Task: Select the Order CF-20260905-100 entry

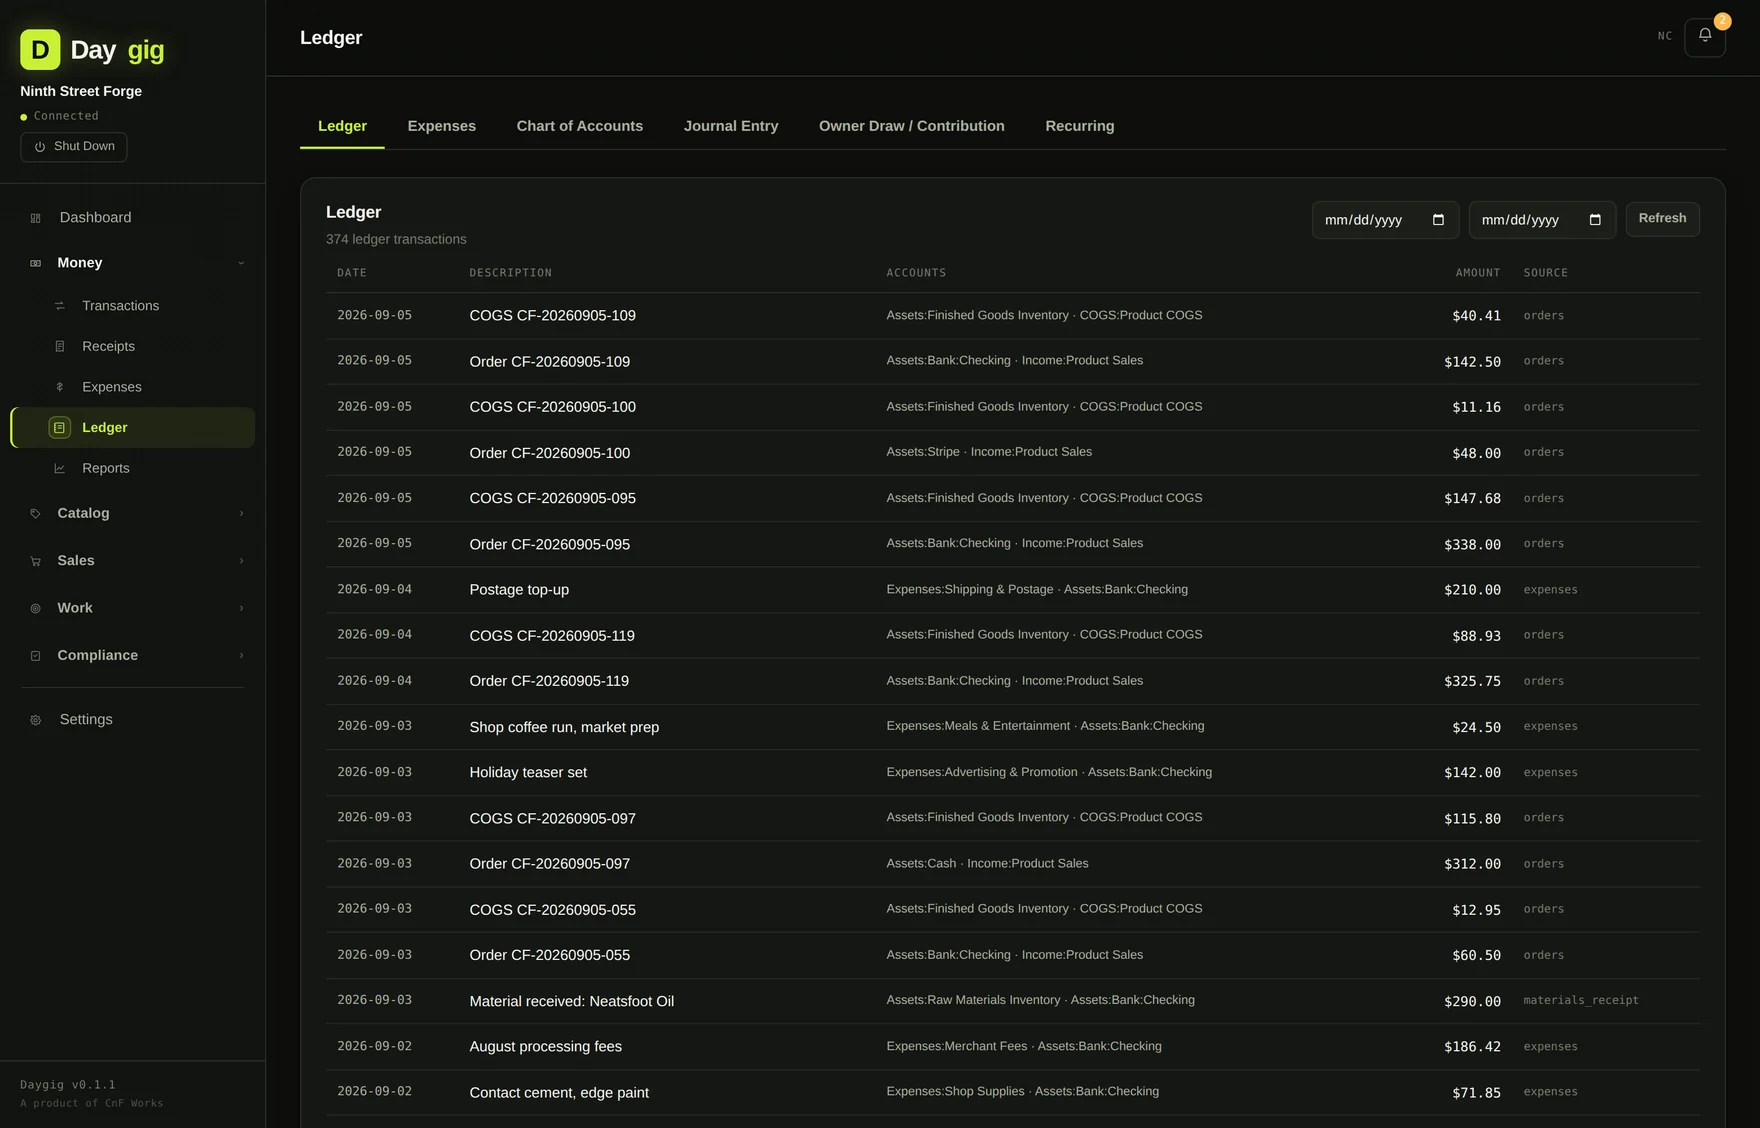Action: 1012,453
